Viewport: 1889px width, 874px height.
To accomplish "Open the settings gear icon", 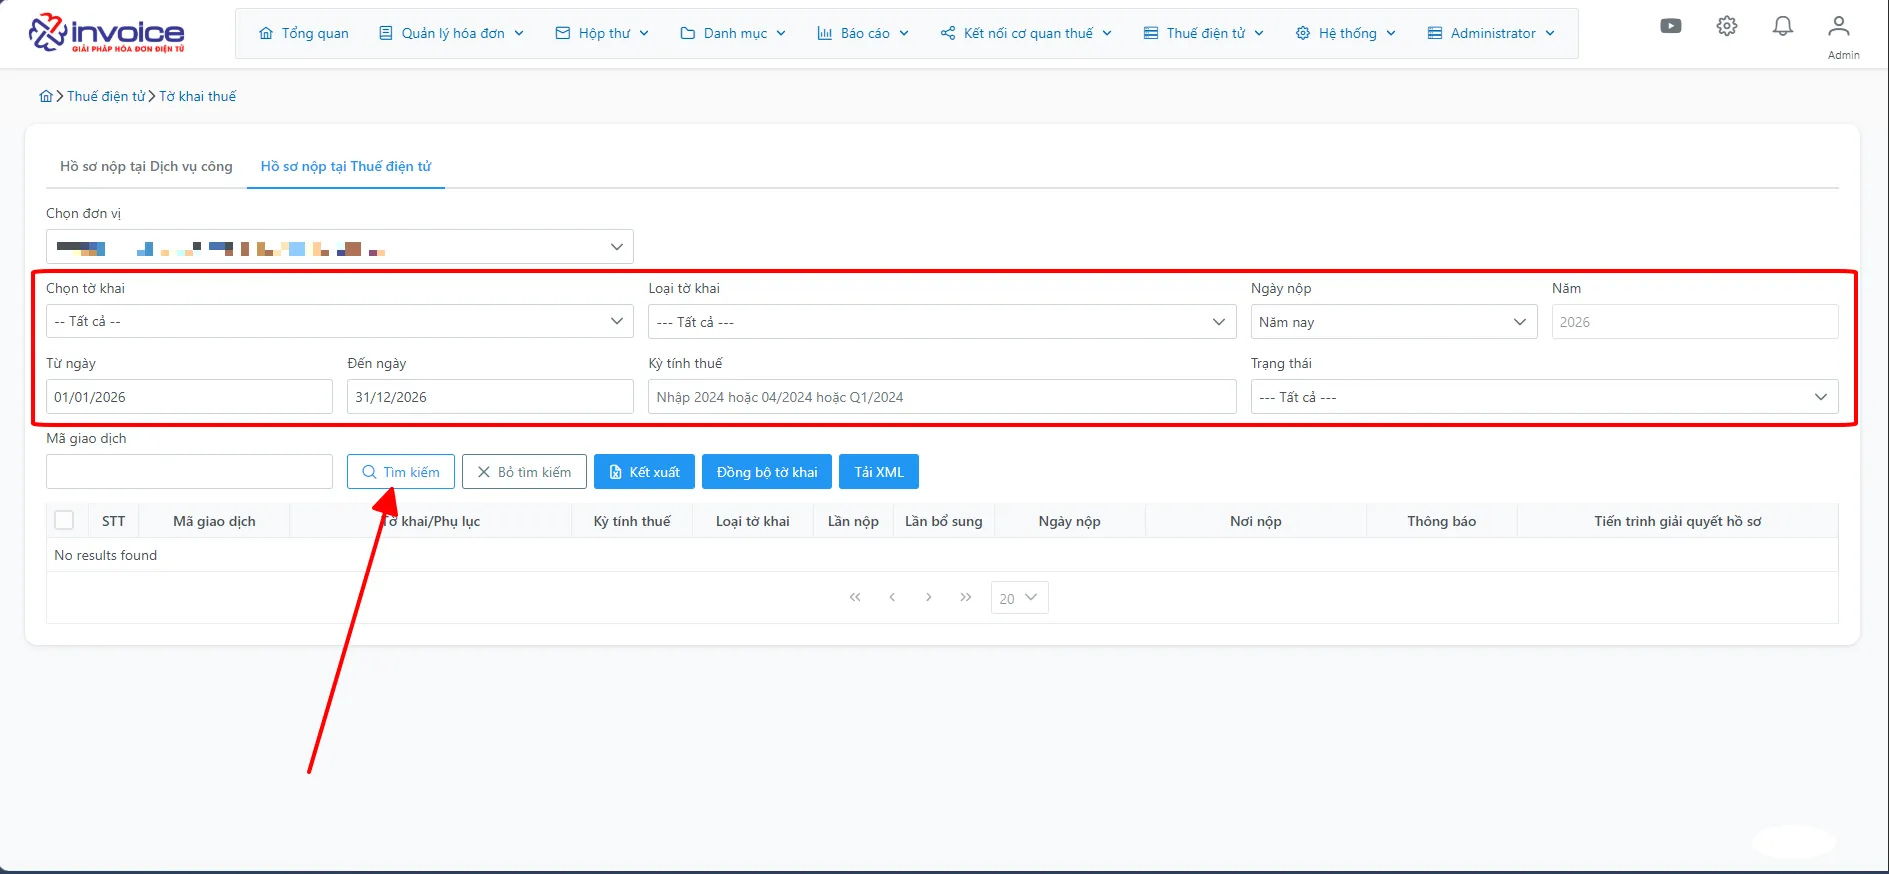I will [1727, 26].
